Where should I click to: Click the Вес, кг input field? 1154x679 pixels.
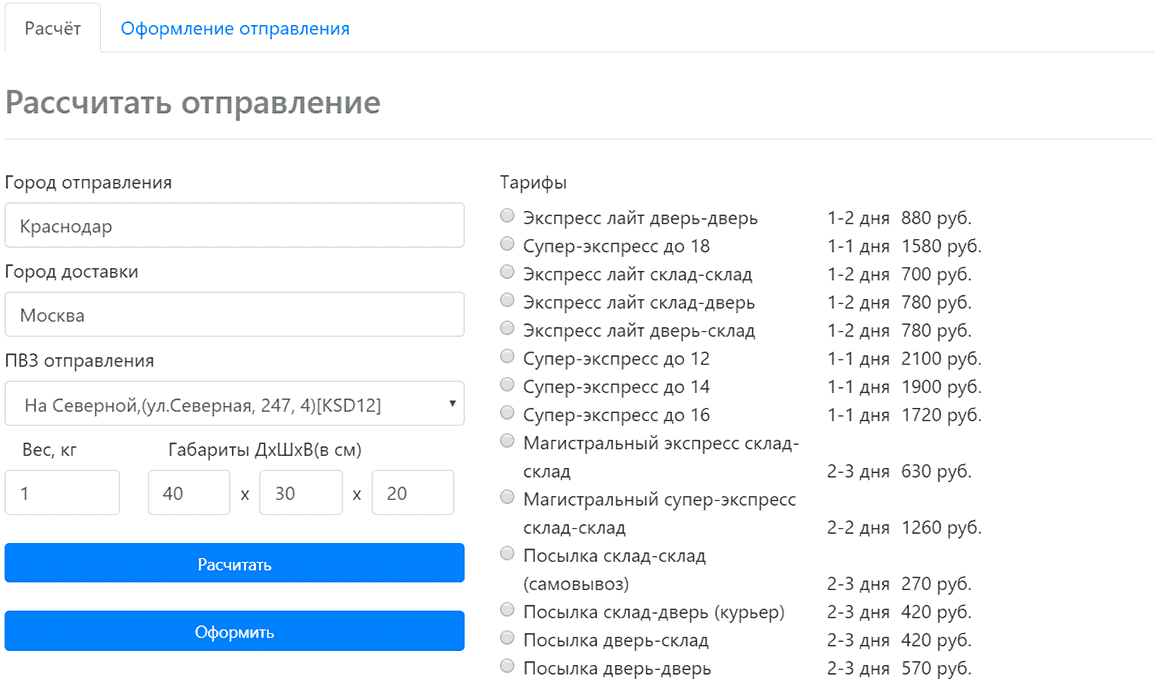pos(62,493)
